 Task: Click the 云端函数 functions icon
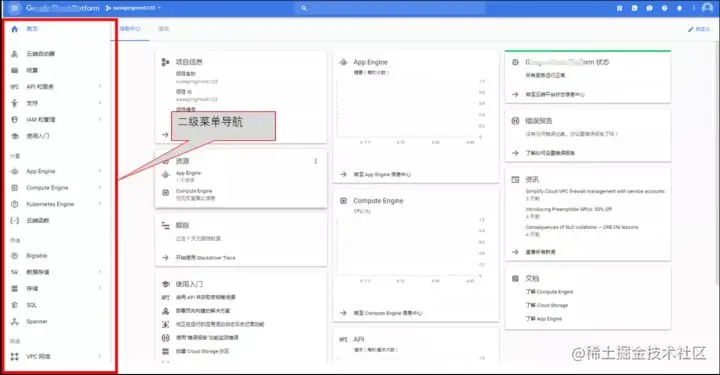click(x=14, y=220)
